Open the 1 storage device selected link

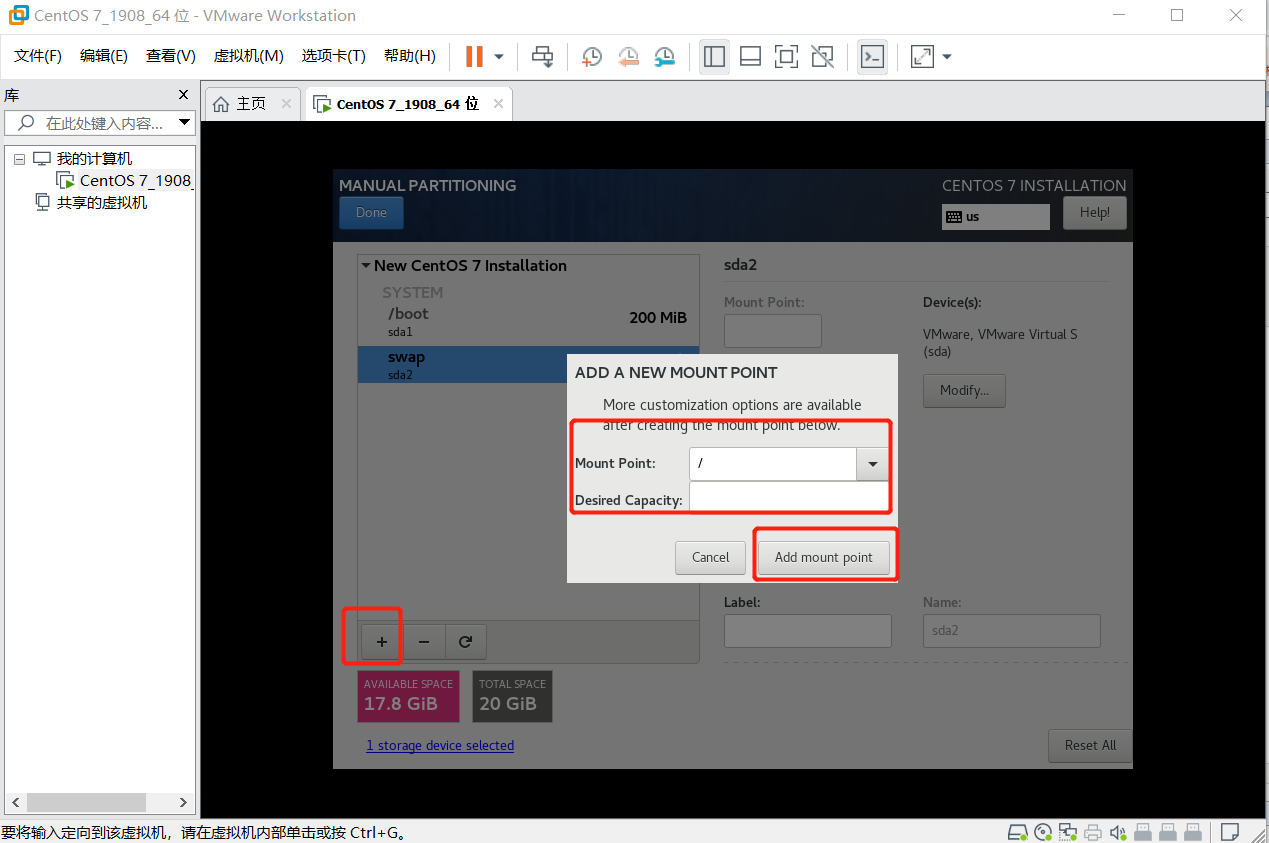(x=440, y=746)
